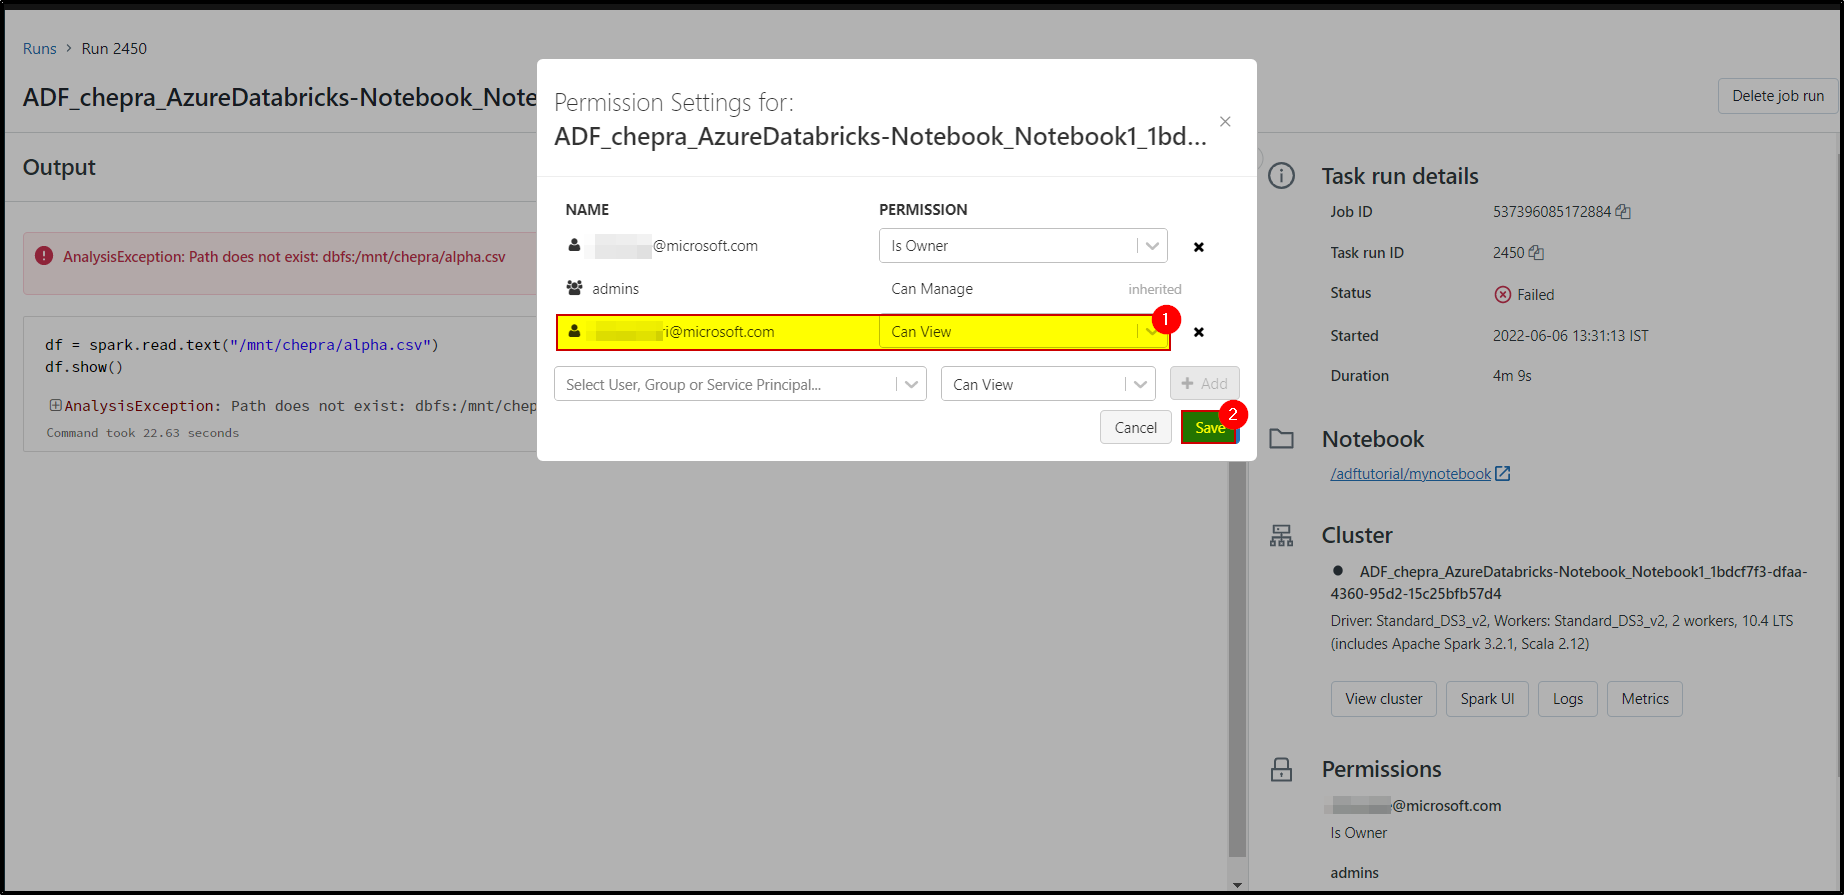Save the permission settings
The width and height of the screenshot is (1844, 895).
pos(1210,427)
